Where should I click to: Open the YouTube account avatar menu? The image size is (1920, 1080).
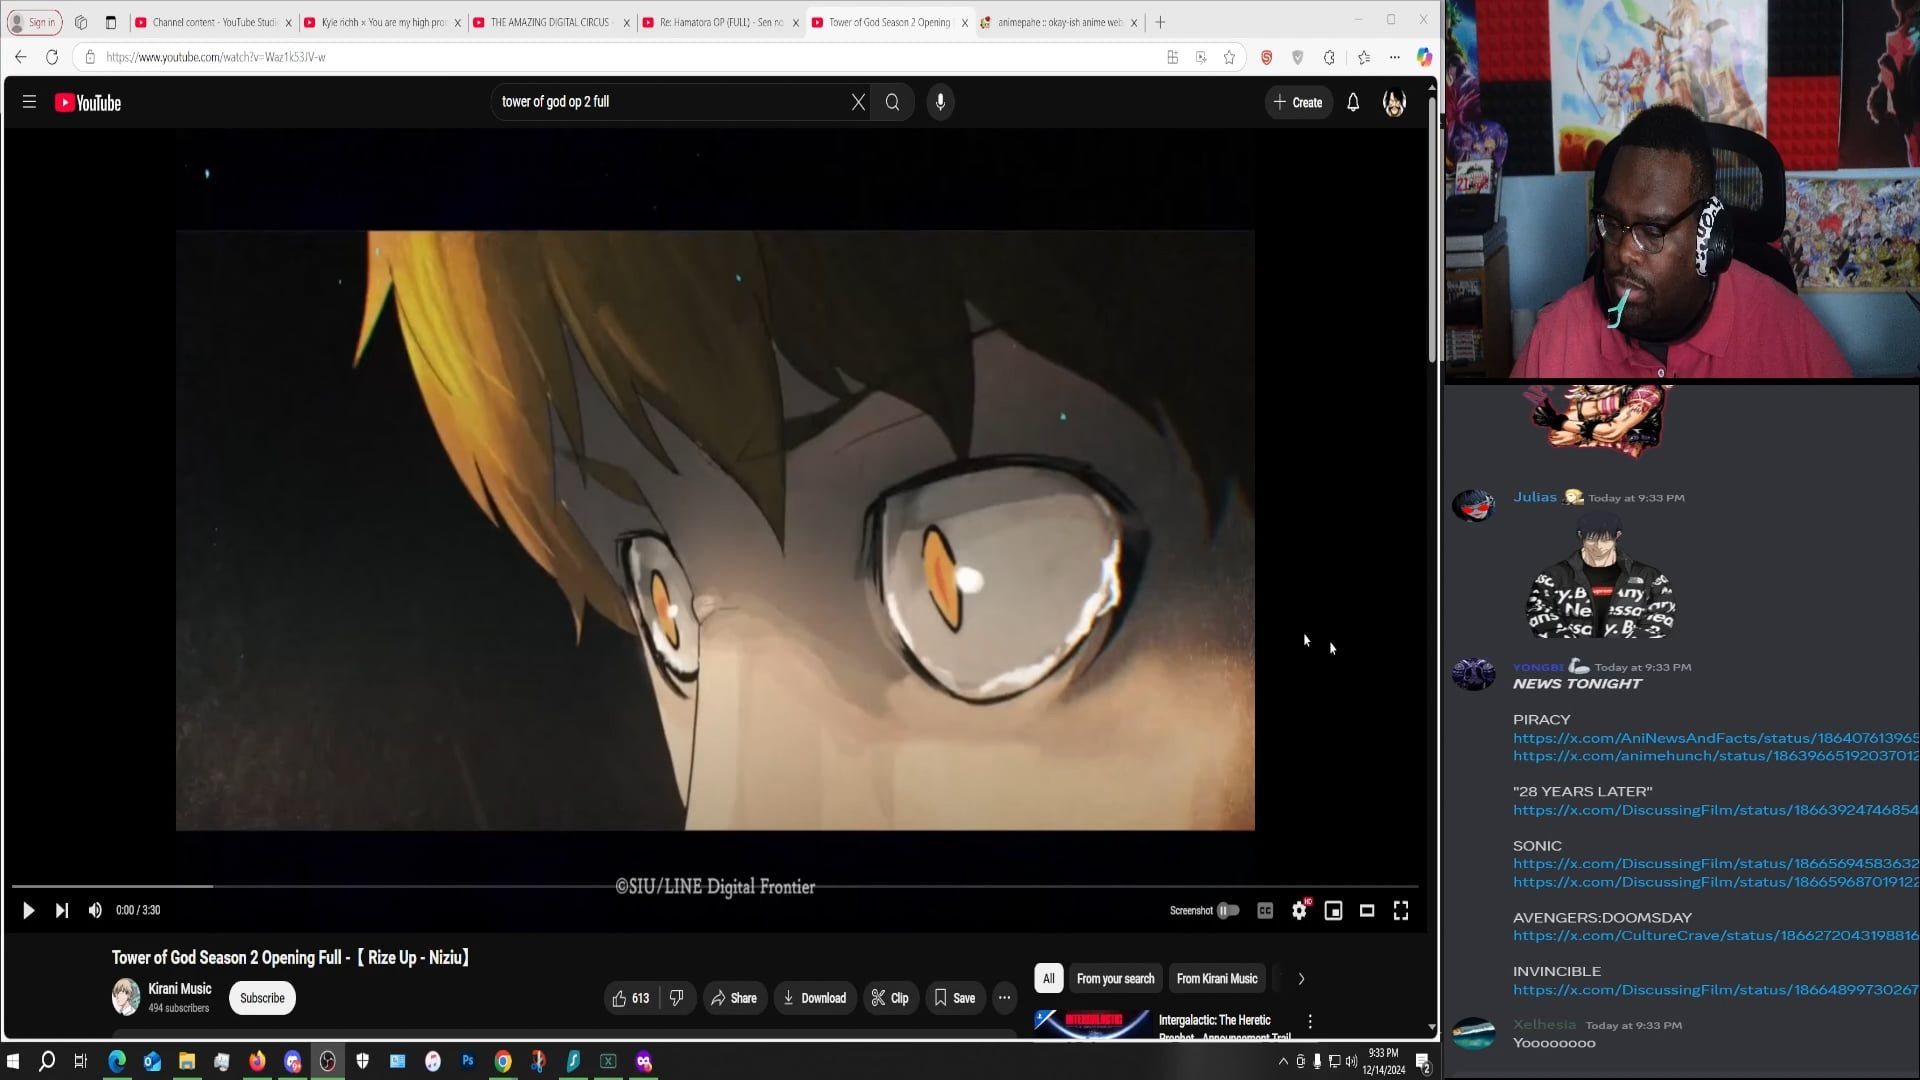(x=1394, y=102)
